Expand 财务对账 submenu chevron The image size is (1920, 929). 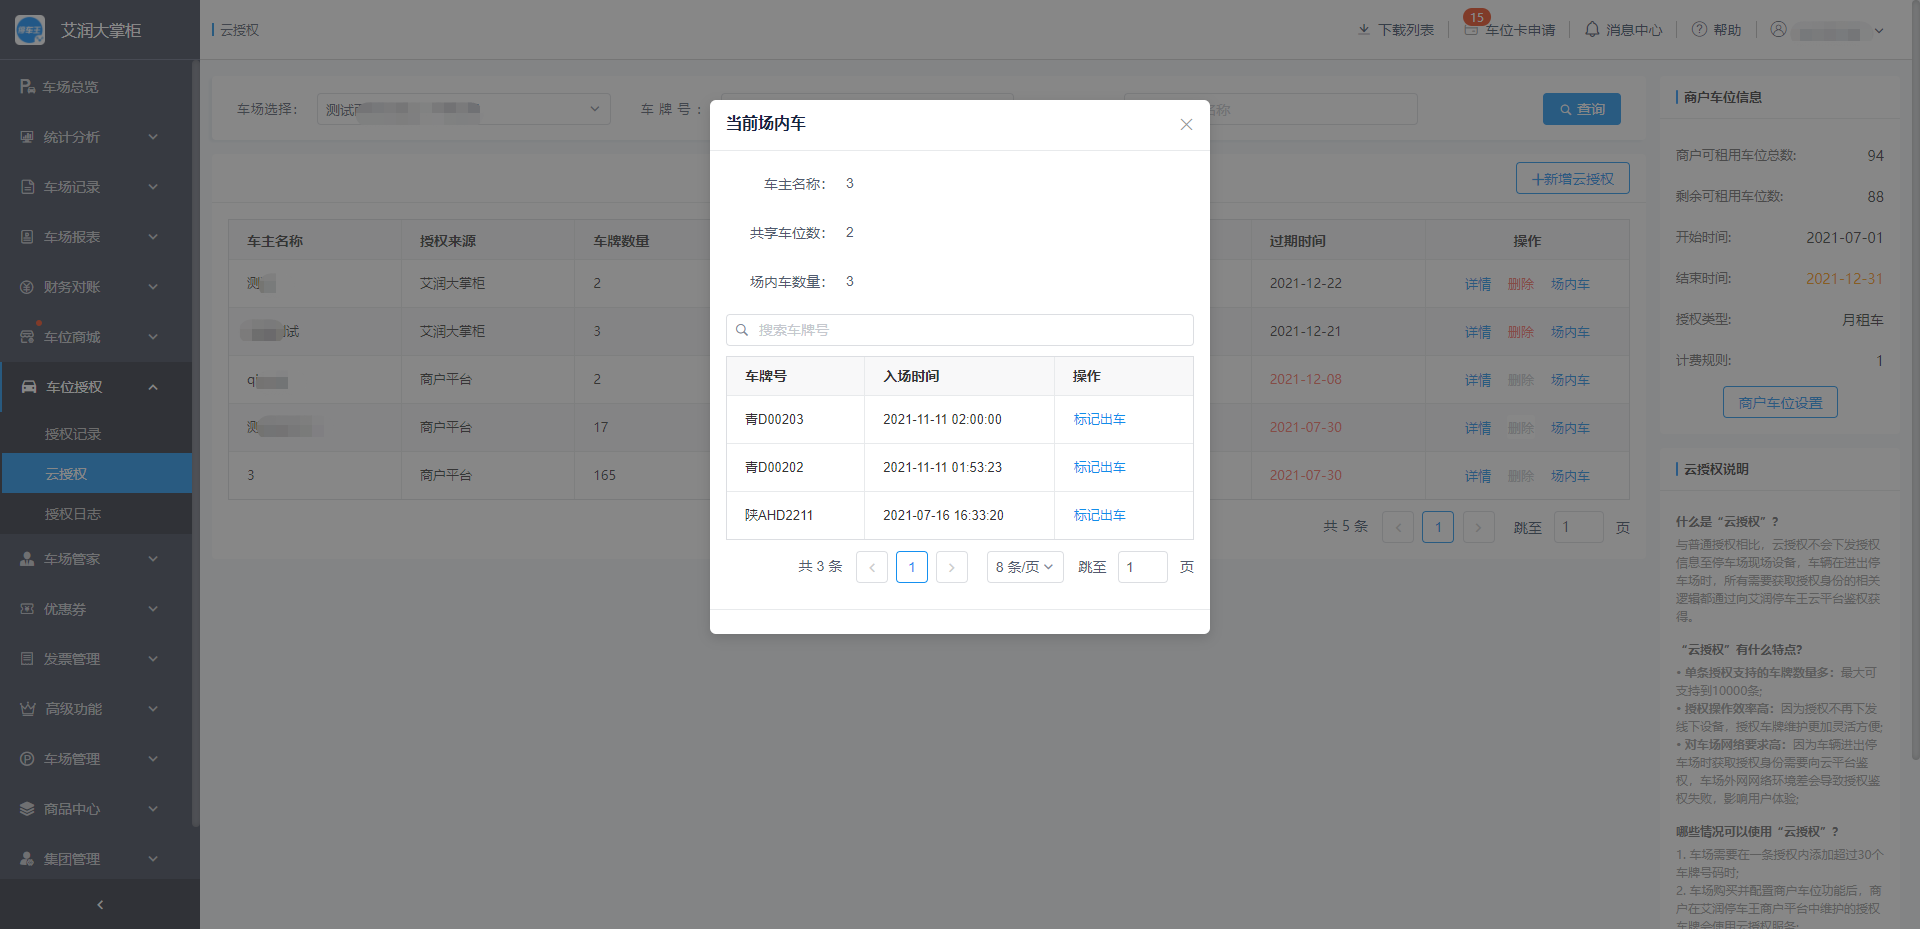153,287
